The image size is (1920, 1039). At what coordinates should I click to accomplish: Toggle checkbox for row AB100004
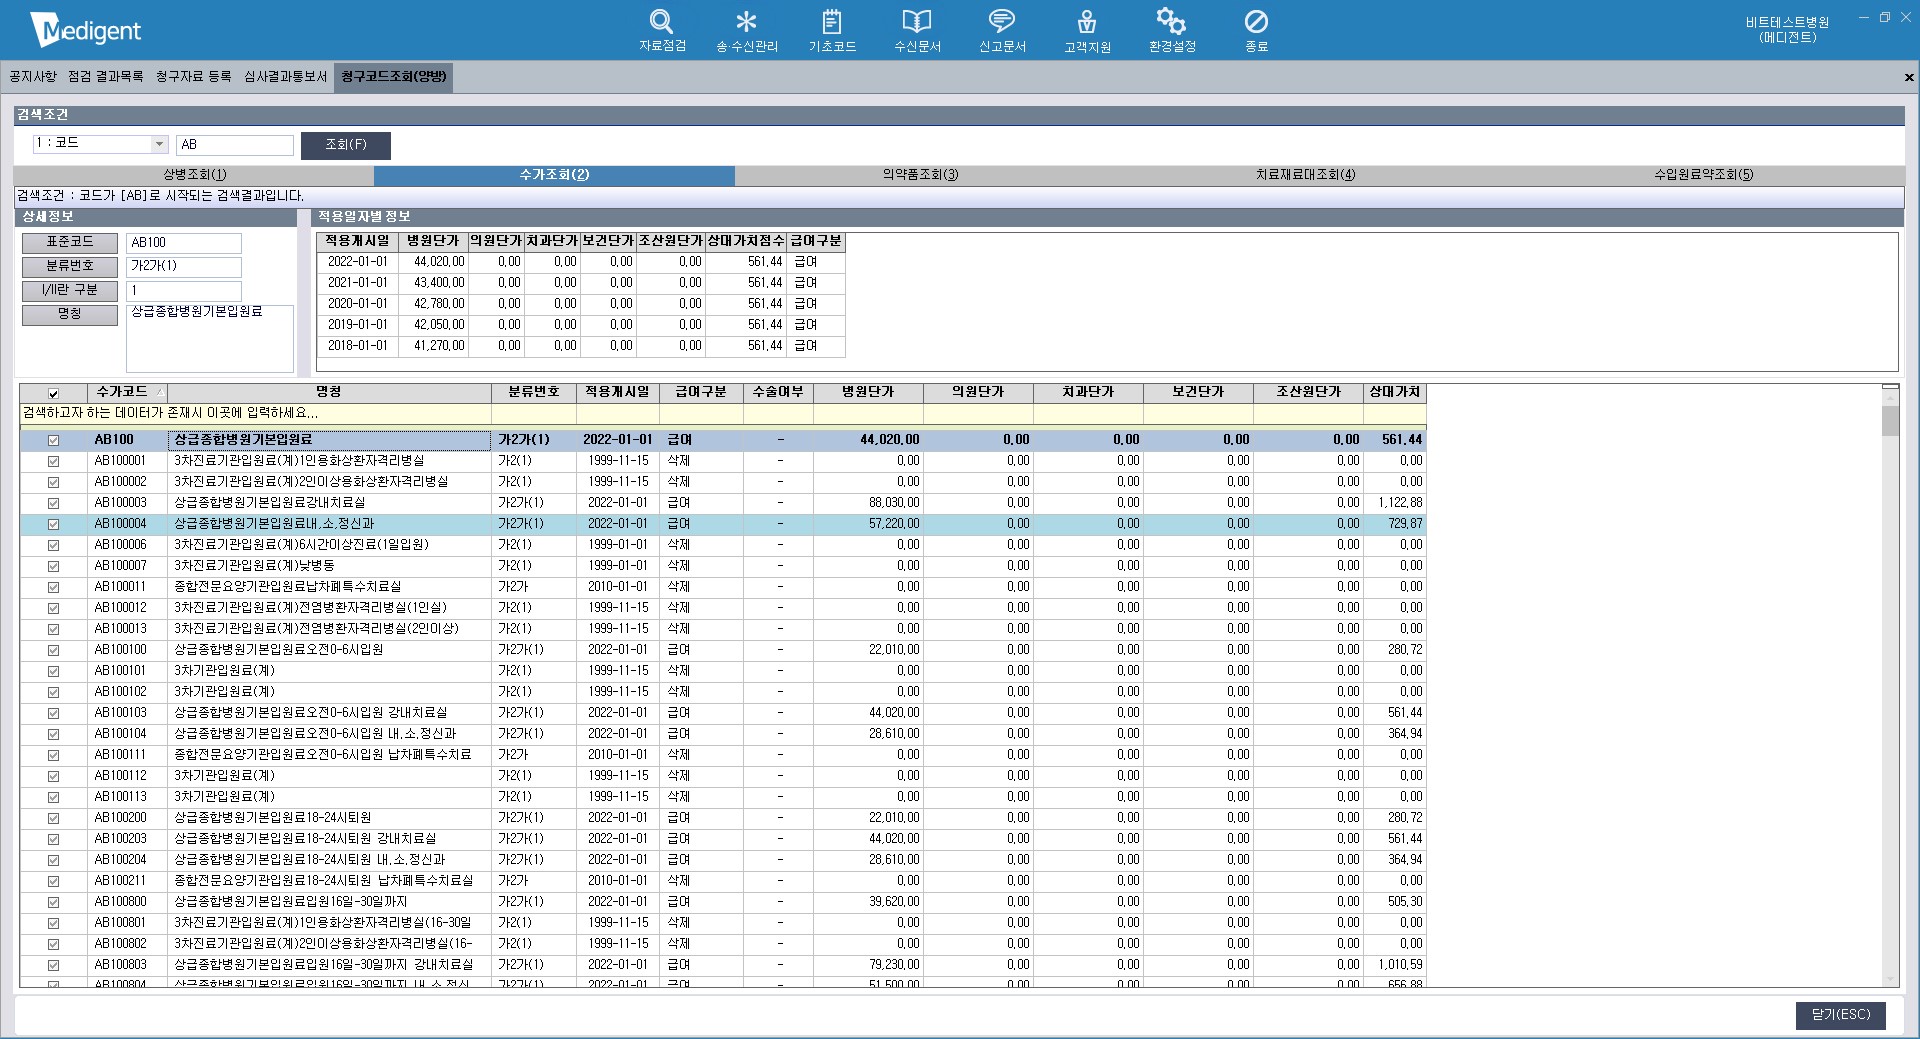[54, 524]
